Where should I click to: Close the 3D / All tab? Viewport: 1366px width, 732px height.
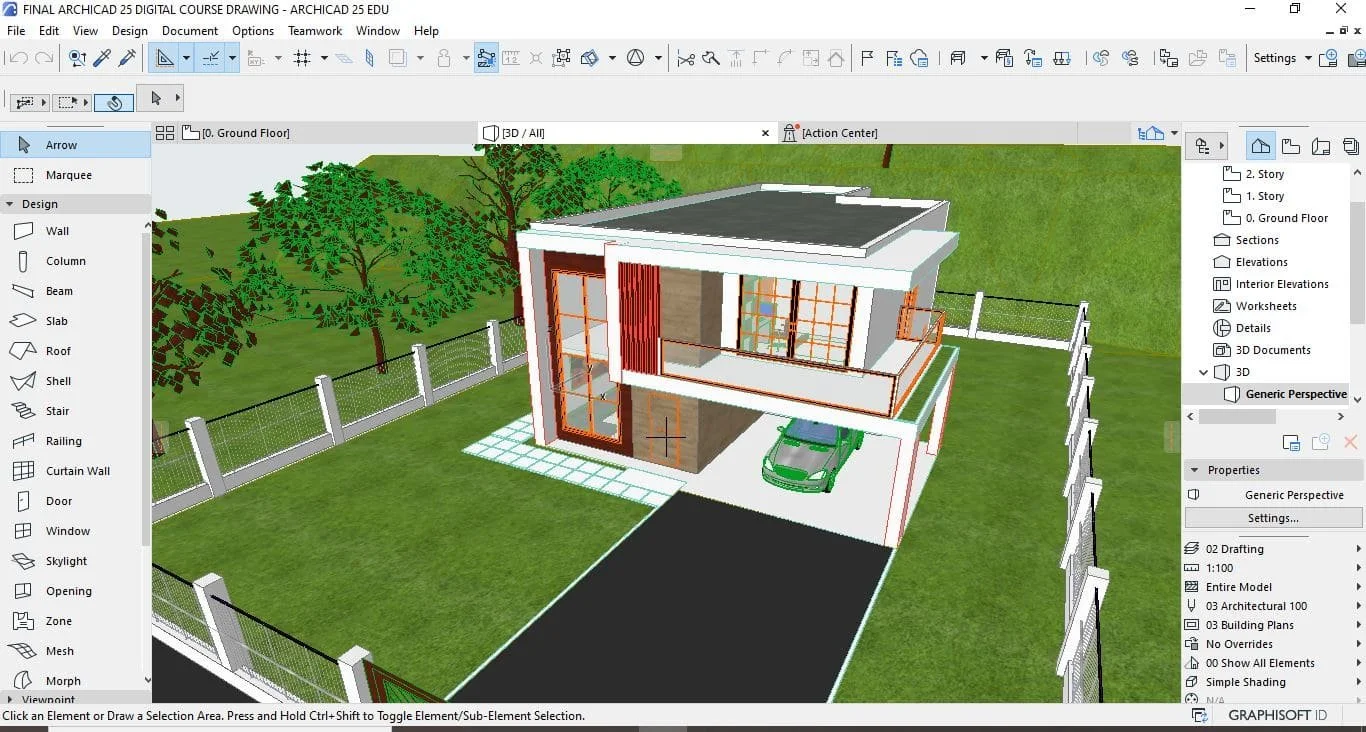[765, 133]
